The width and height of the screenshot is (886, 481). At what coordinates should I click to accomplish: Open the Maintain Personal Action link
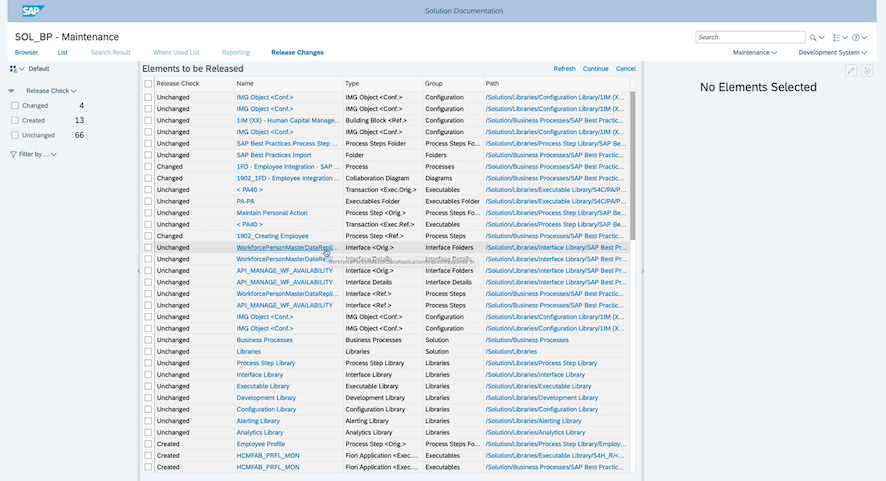click(272, 213)
